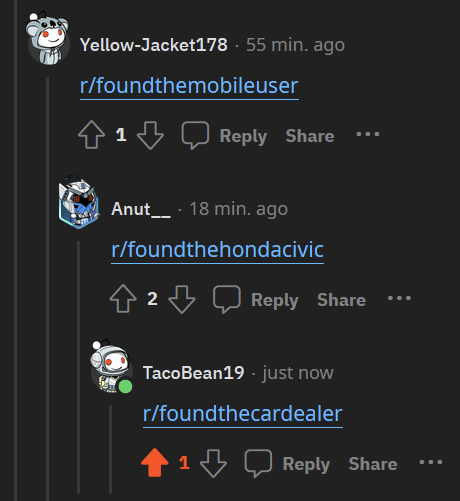View Yellow-Jacket178's avatar profile
Viewport: 460px width, 501px height.
tap(48, 38)
